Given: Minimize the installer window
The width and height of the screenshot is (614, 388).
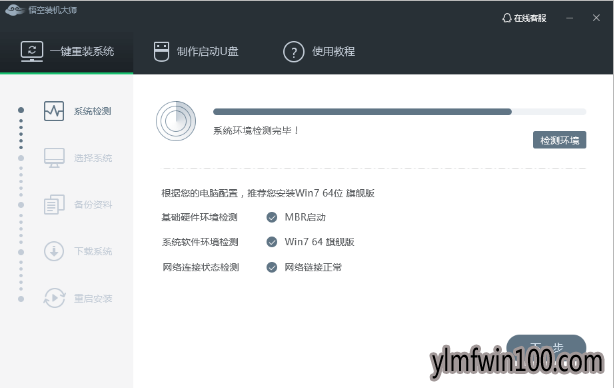Looking at the screenshot, I should (569, 18).
